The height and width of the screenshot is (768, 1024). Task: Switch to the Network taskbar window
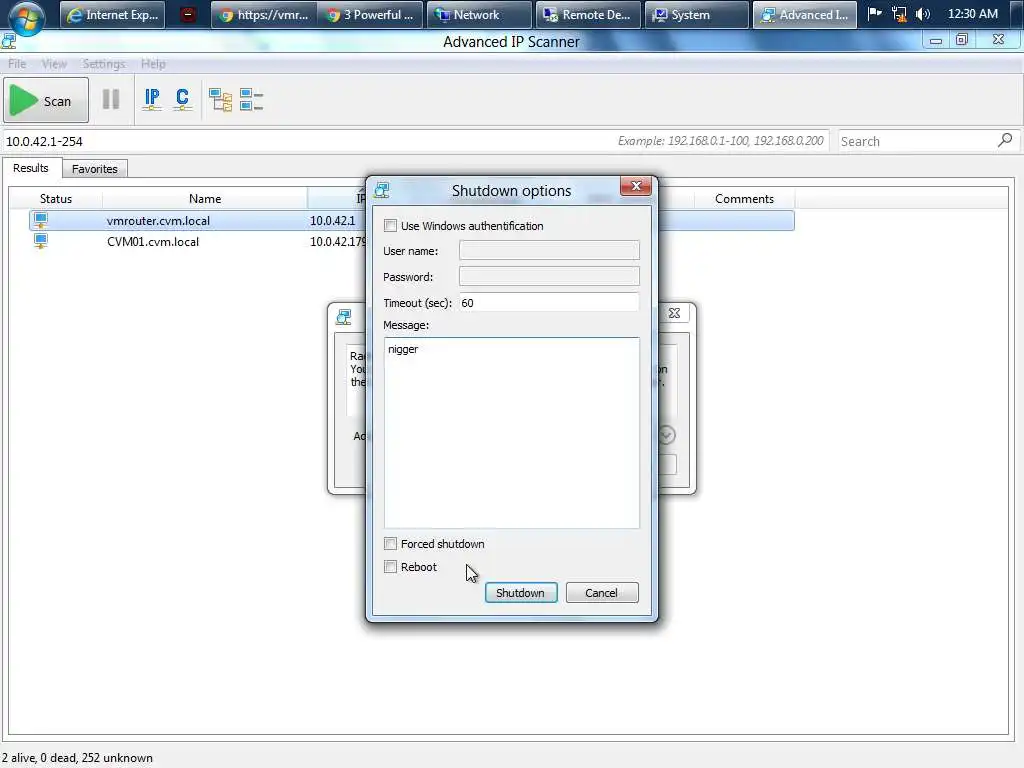(x=479, y=15)
